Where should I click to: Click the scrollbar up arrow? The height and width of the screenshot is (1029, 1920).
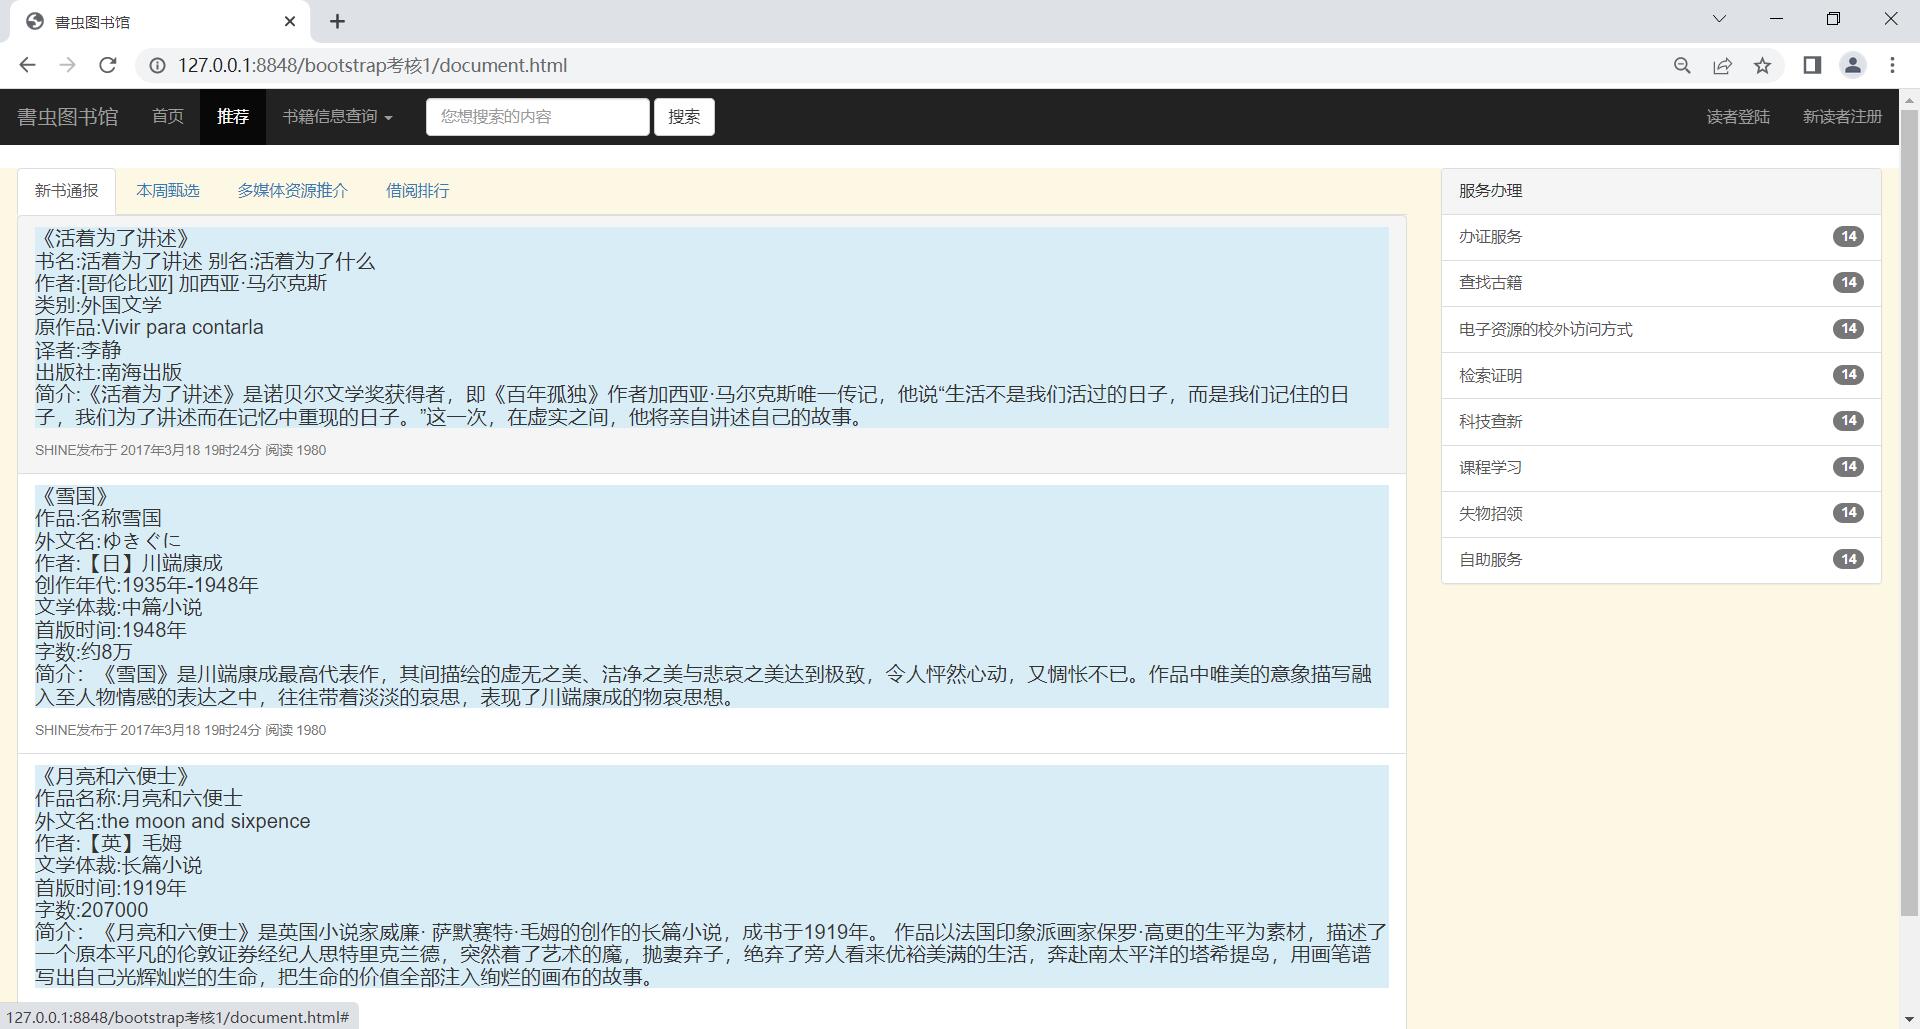point(1909,99)
